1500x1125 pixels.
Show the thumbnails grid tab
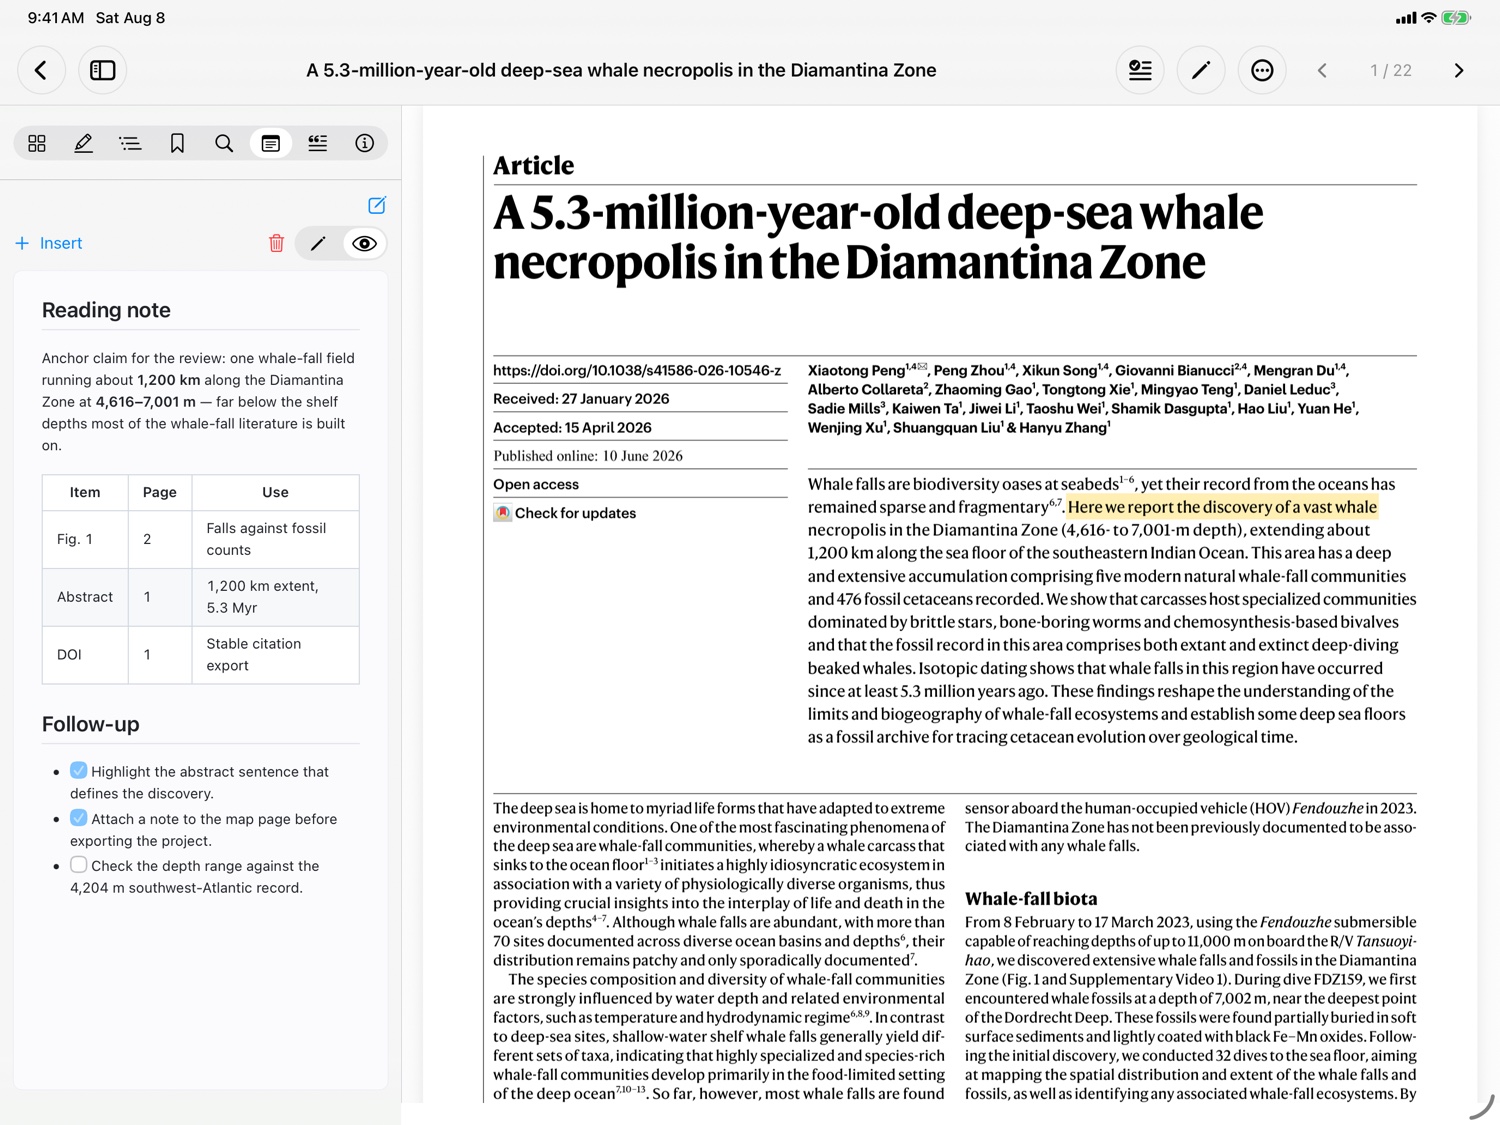[x=37, y=143]
